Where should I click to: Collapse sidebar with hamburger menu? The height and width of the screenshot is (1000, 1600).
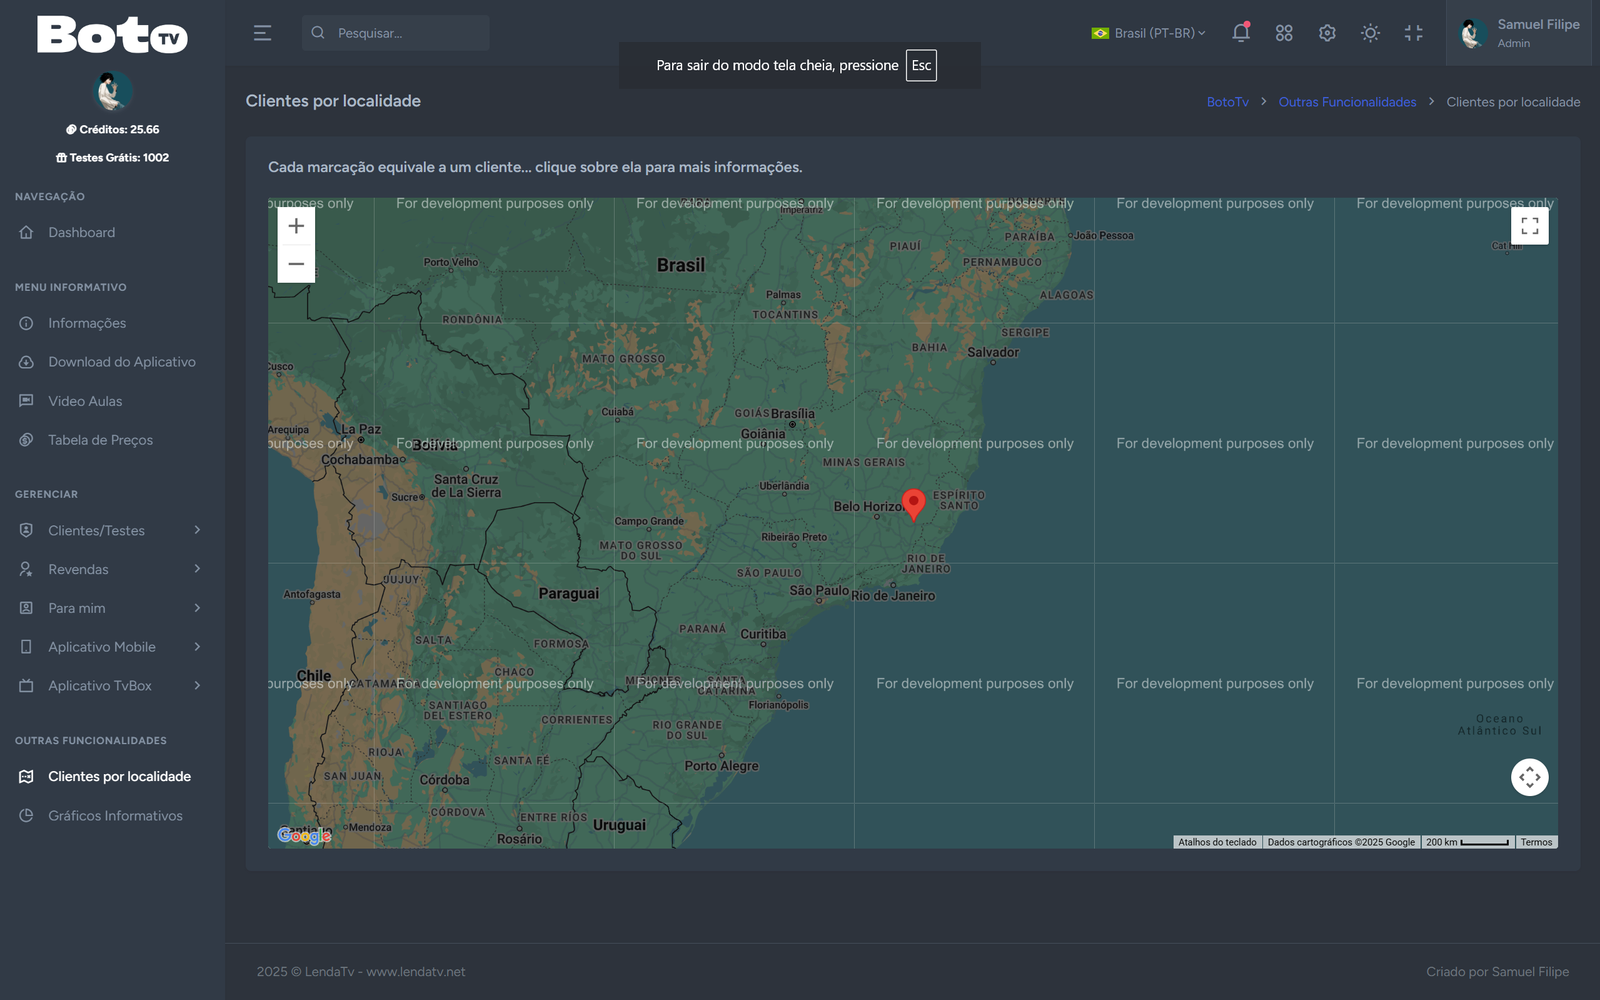coord(262,33)
